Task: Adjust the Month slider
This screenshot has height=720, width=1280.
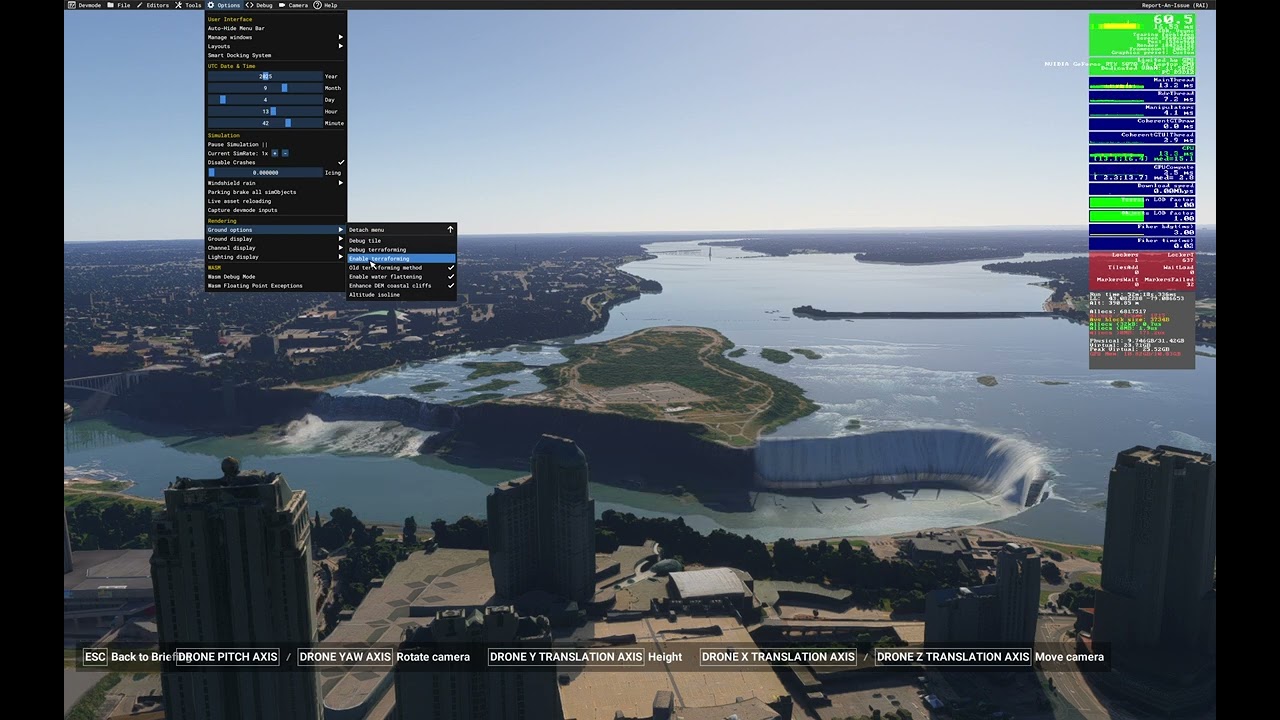Action: 265,88
